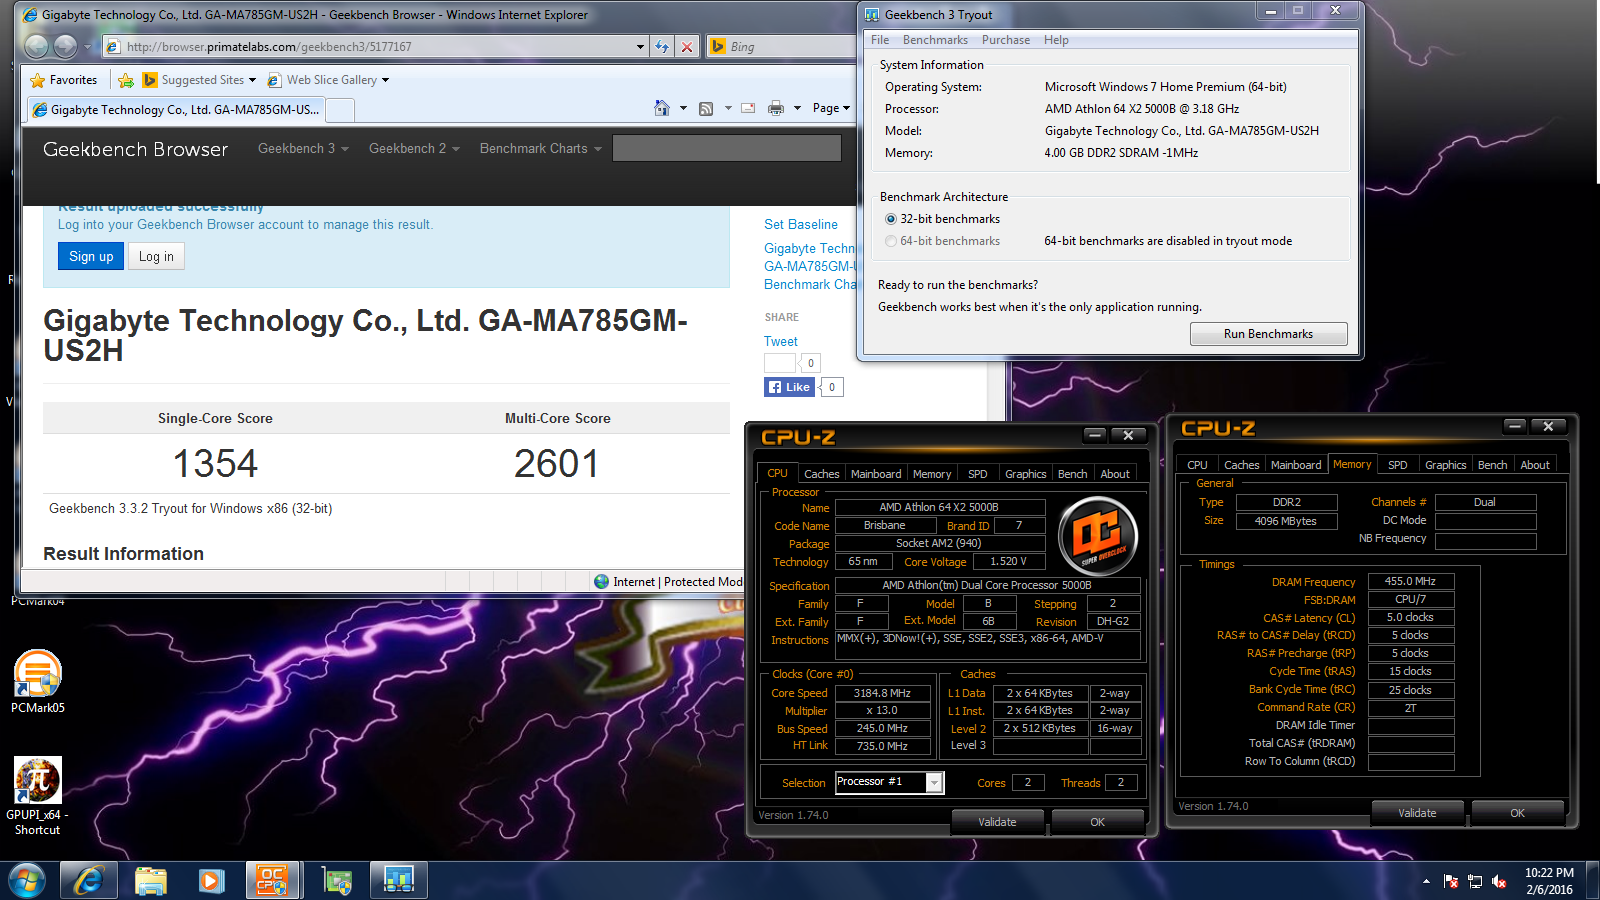This screenshot has width=1600, height=900.
Task: Open GPUPI_x64 desktop shortcut
Action: point(38,797)
